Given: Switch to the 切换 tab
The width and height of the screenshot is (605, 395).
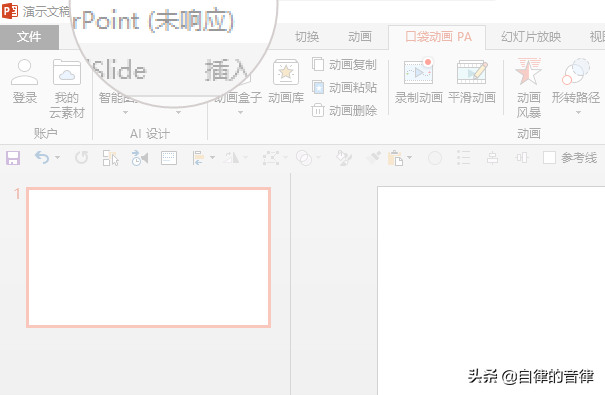Looking at the screenshot, I should 307,37.
